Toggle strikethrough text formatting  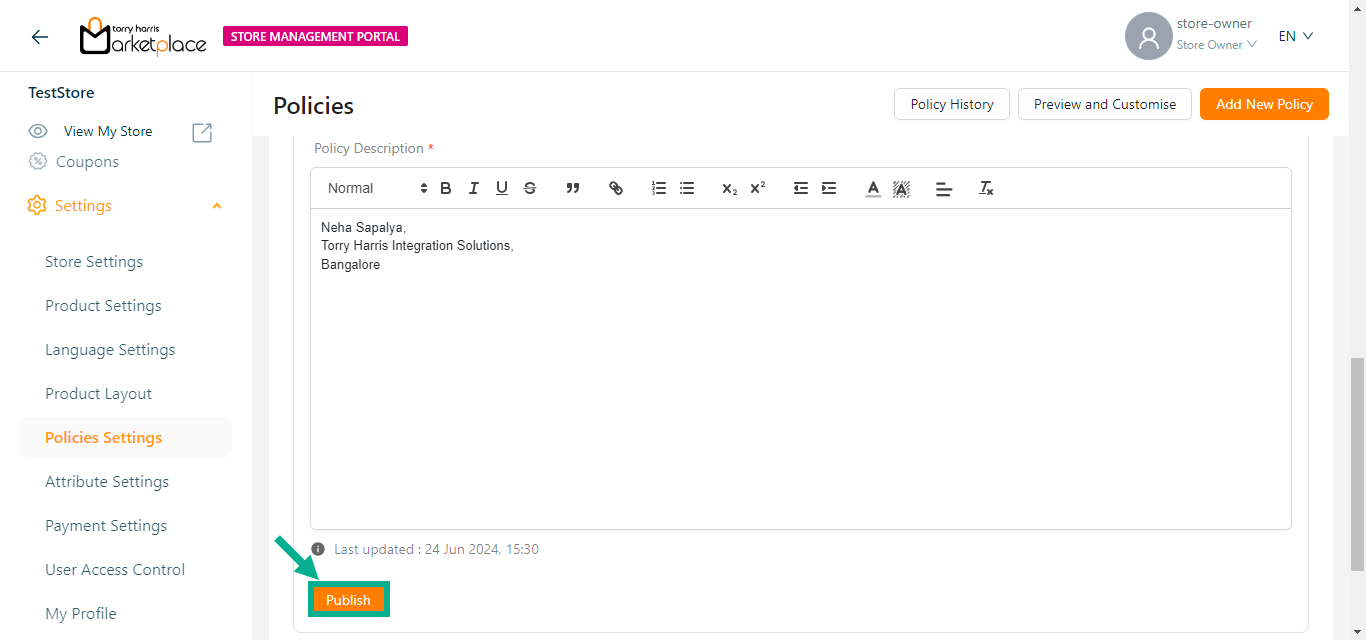coord(530,188)
